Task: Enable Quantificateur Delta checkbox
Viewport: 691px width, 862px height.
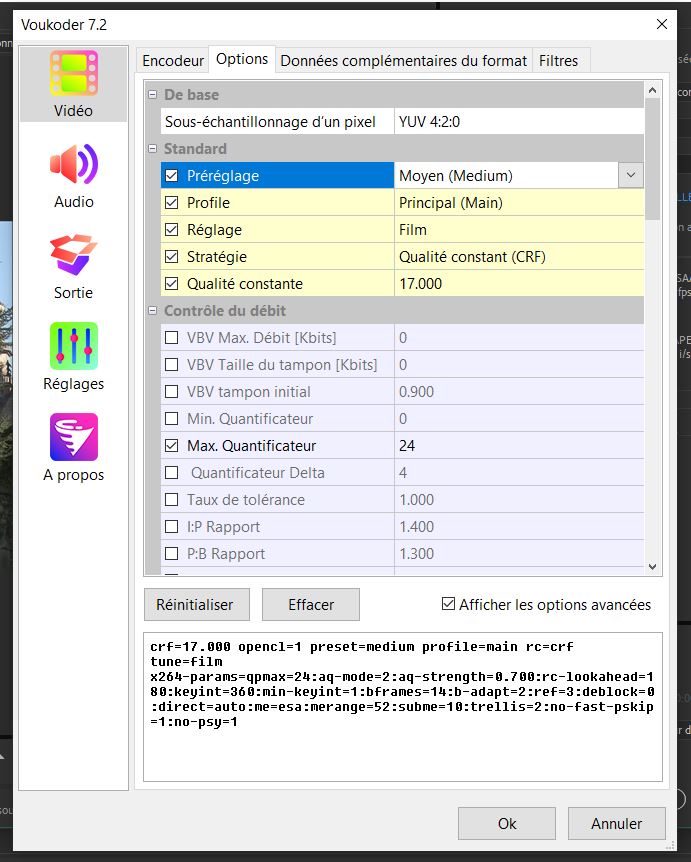Action: point(172,472)
